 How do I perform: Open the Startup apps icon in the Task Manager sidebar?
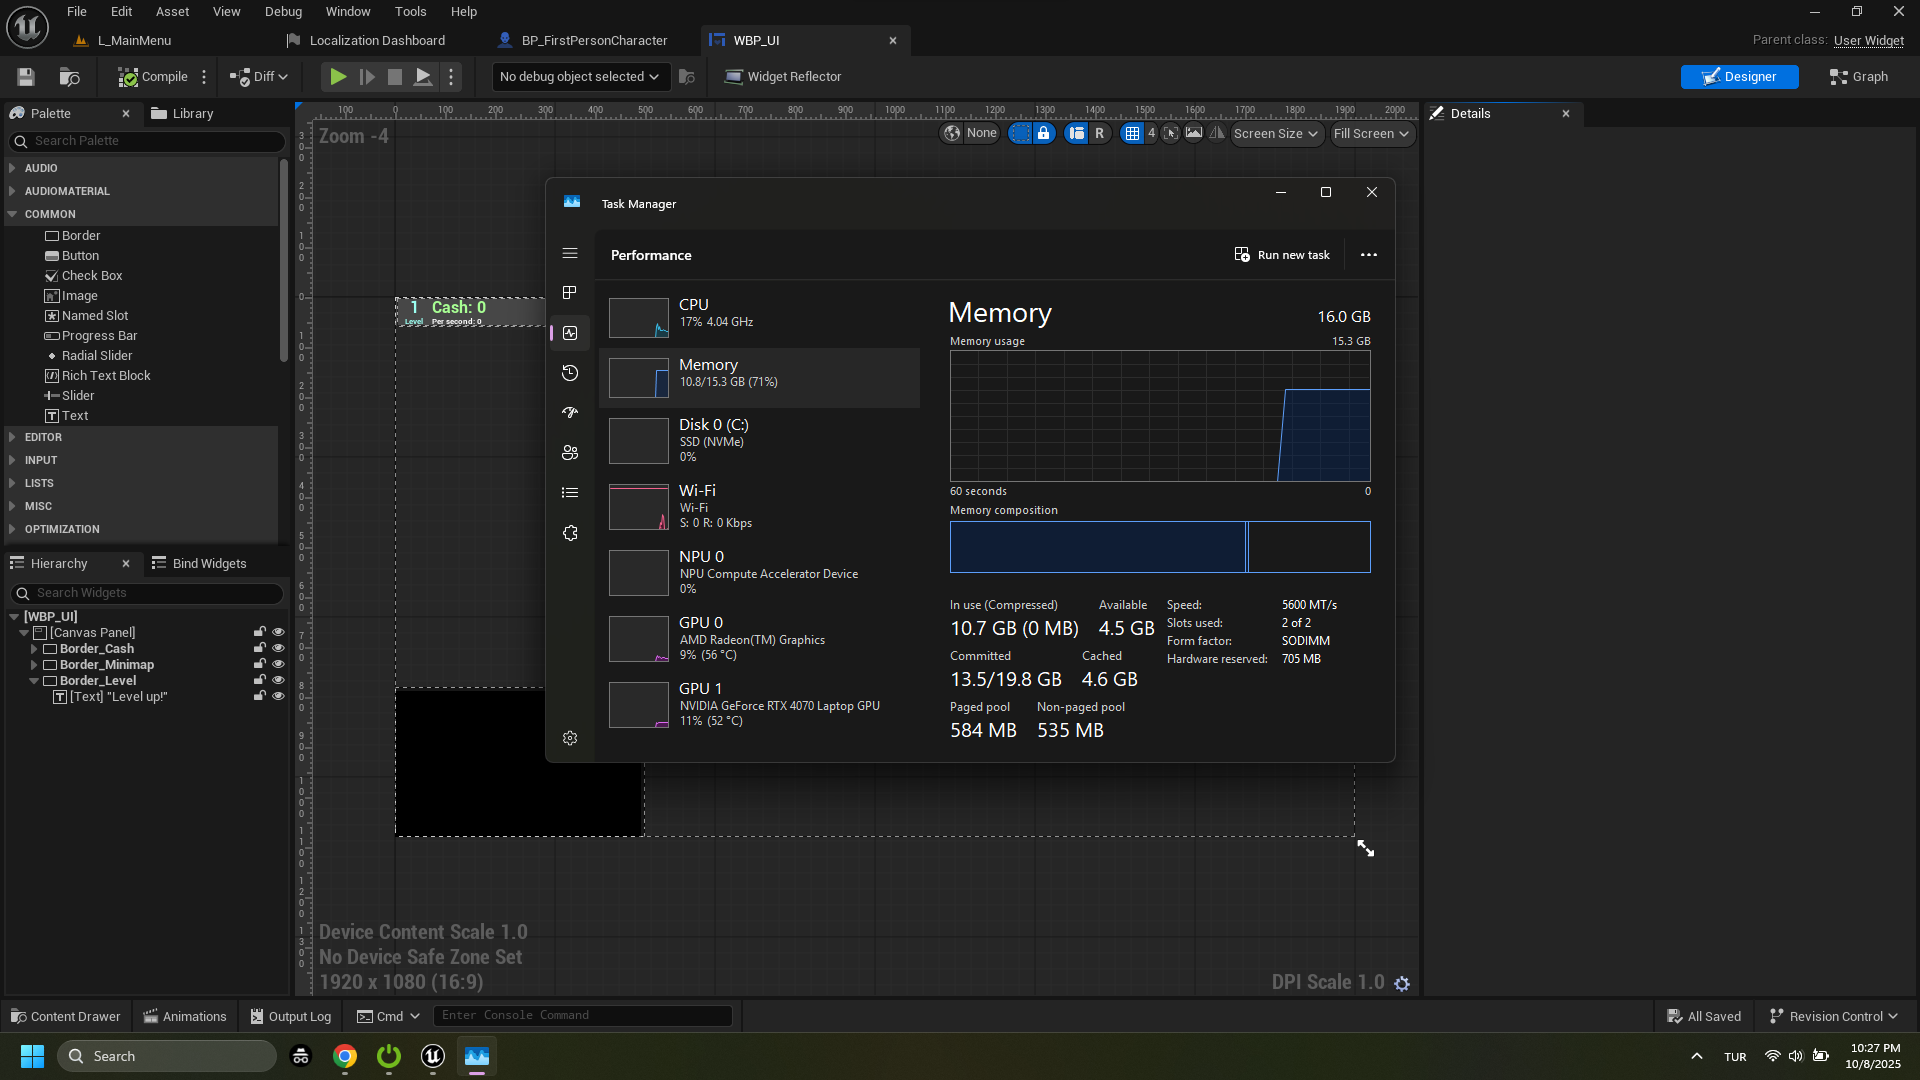click(570, 413)
